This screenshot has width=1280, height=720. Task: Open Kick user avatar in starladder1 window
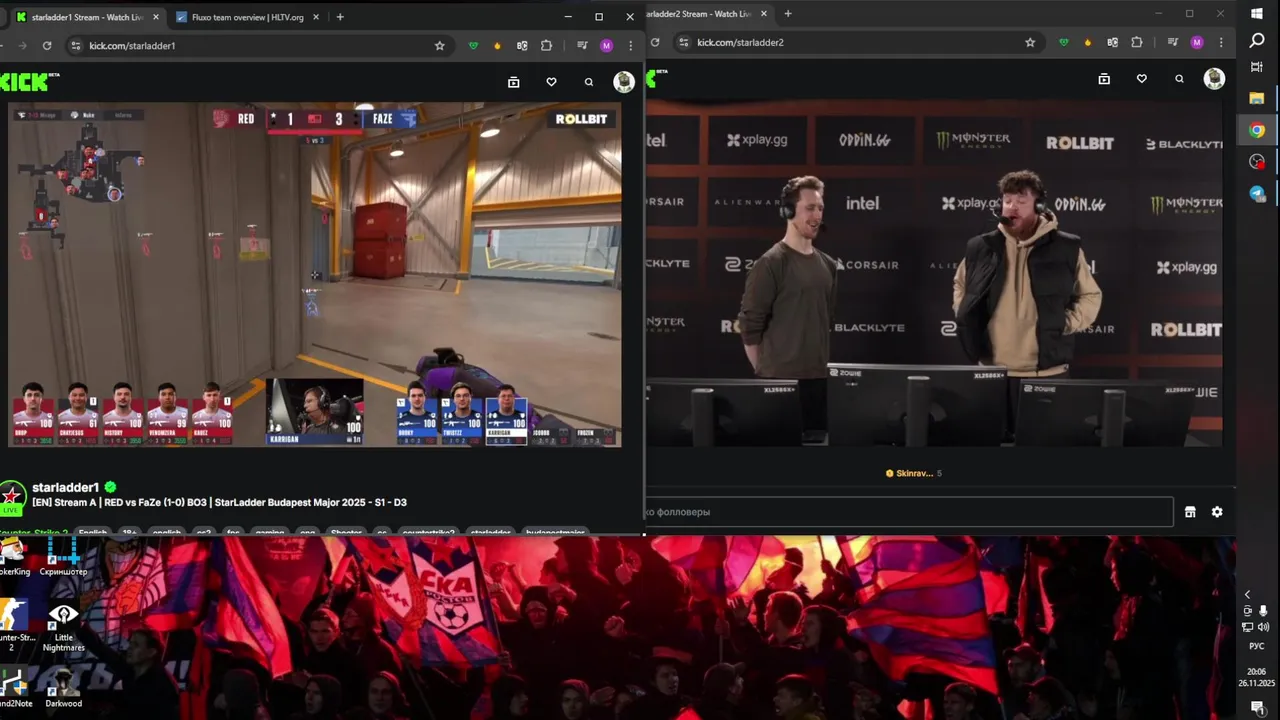pyautogui.click(x=624, y=82)
